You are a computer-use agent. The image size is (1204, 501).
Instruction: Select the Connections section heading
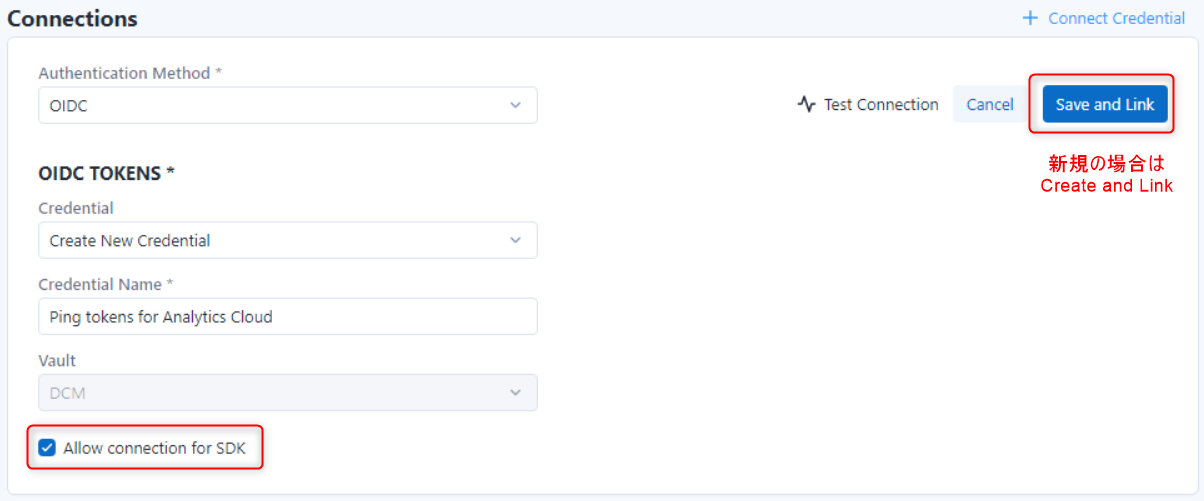(x=73, y=19)
